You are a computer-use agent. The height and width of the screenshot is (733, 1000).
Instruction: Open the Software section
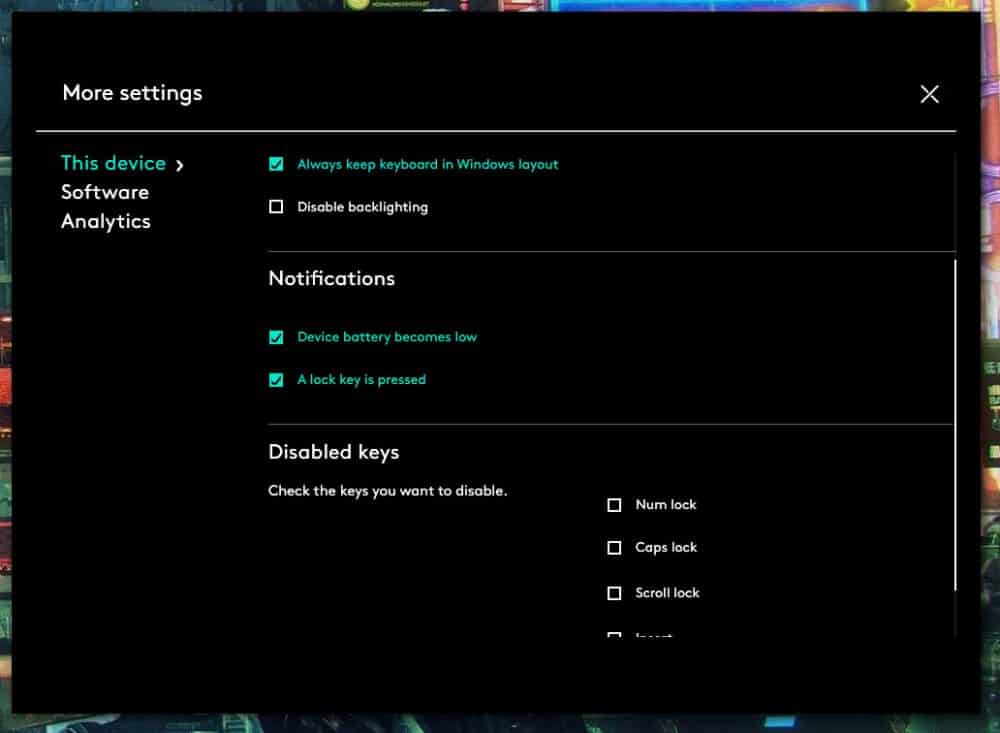(x=105, y=192)
